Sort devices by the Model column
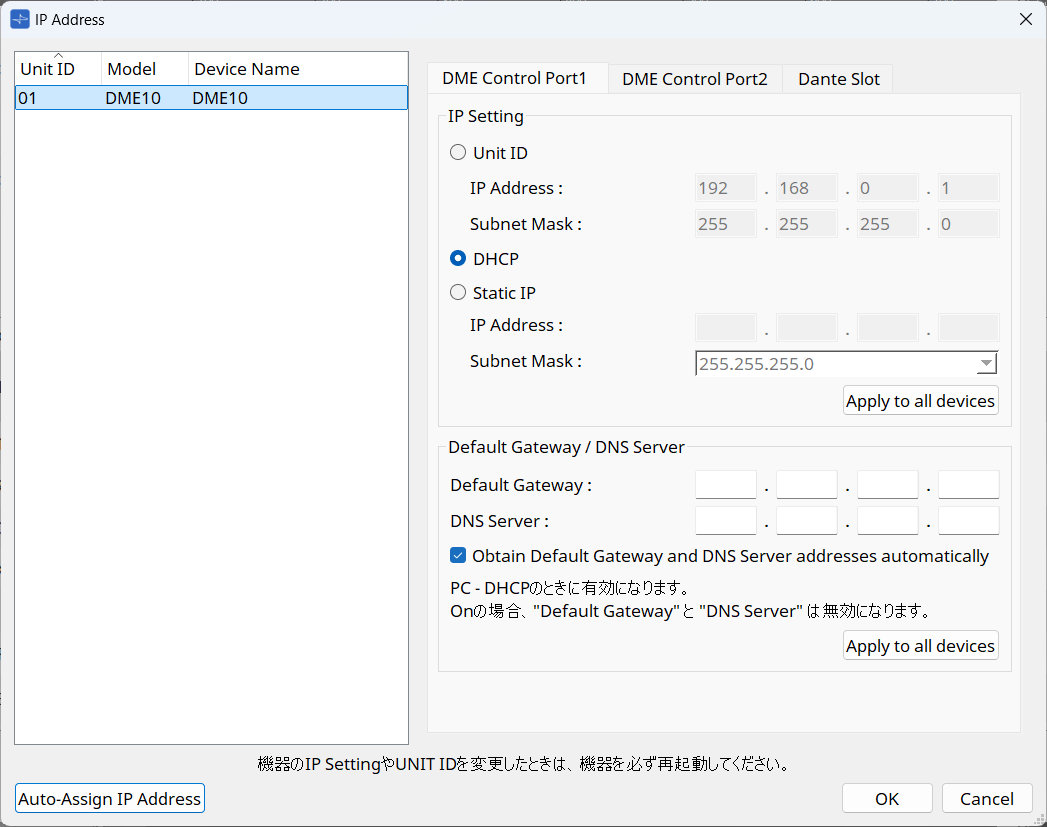The image size is (1047, 827). click(130, 69)
